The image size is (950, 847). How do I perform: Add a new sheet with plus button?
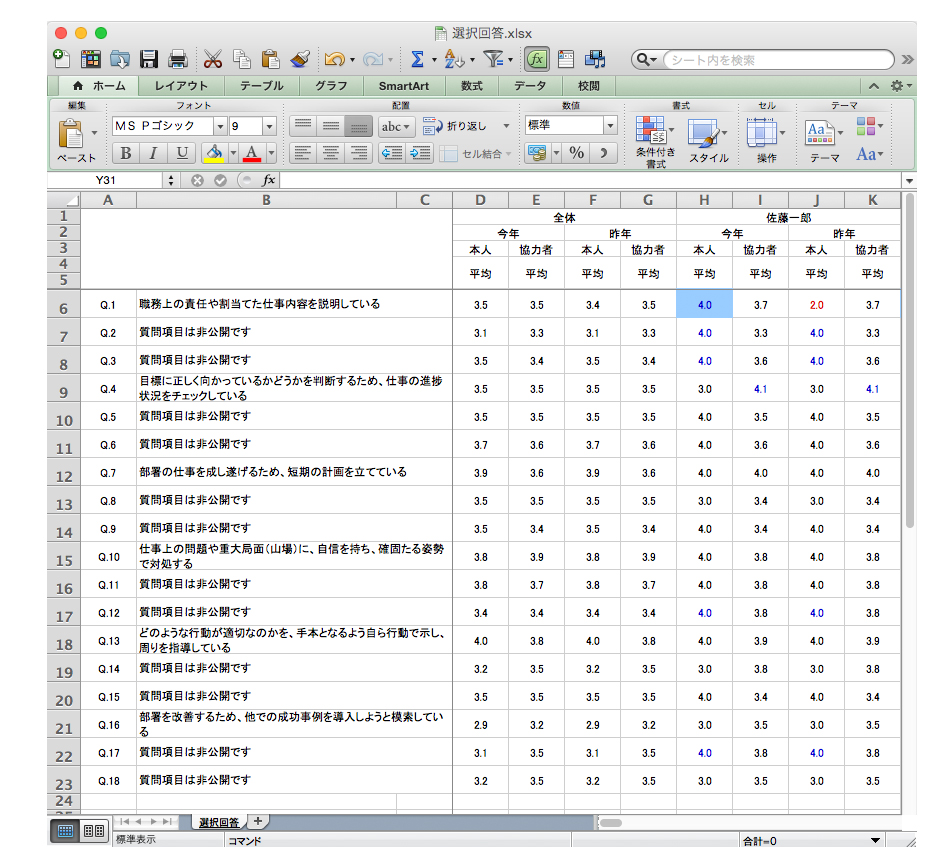tap(258, 821)
